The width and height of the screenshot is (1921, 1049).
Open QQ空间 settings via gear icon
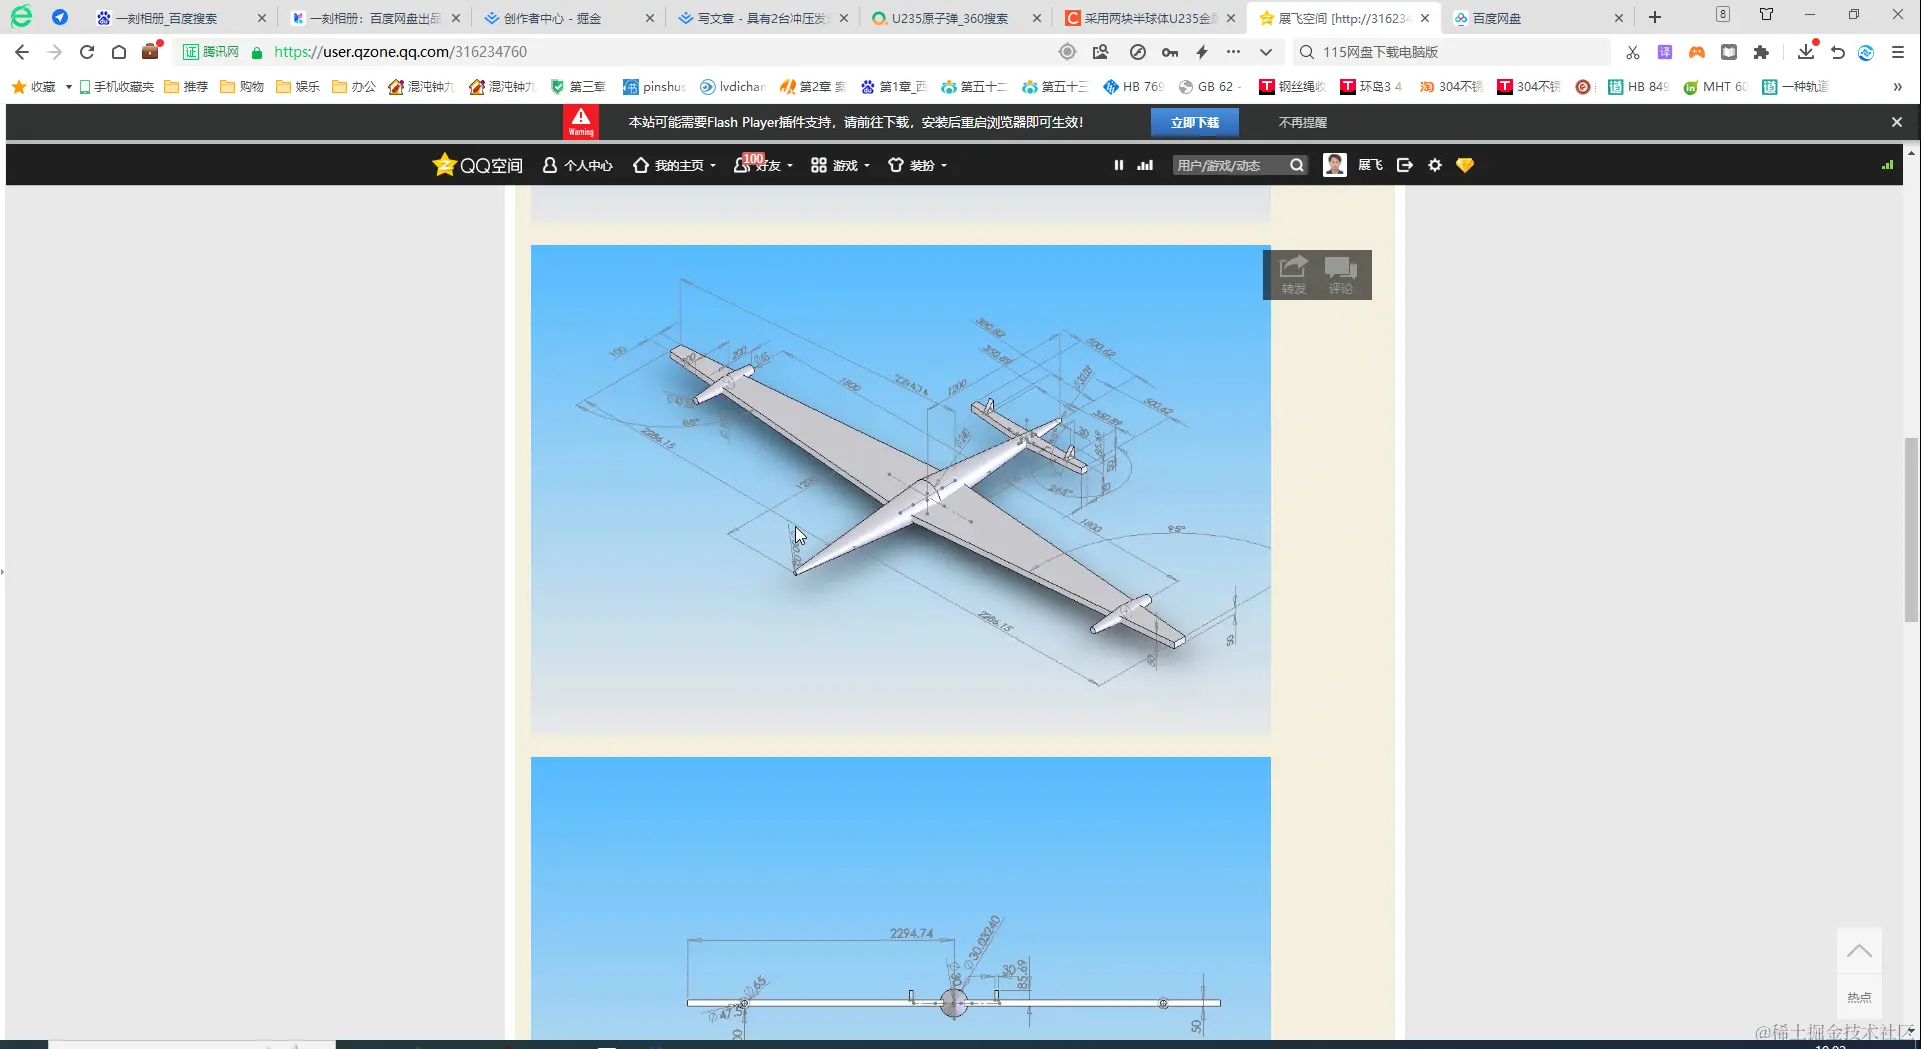pyautogui.click(x=1434, y=165)
